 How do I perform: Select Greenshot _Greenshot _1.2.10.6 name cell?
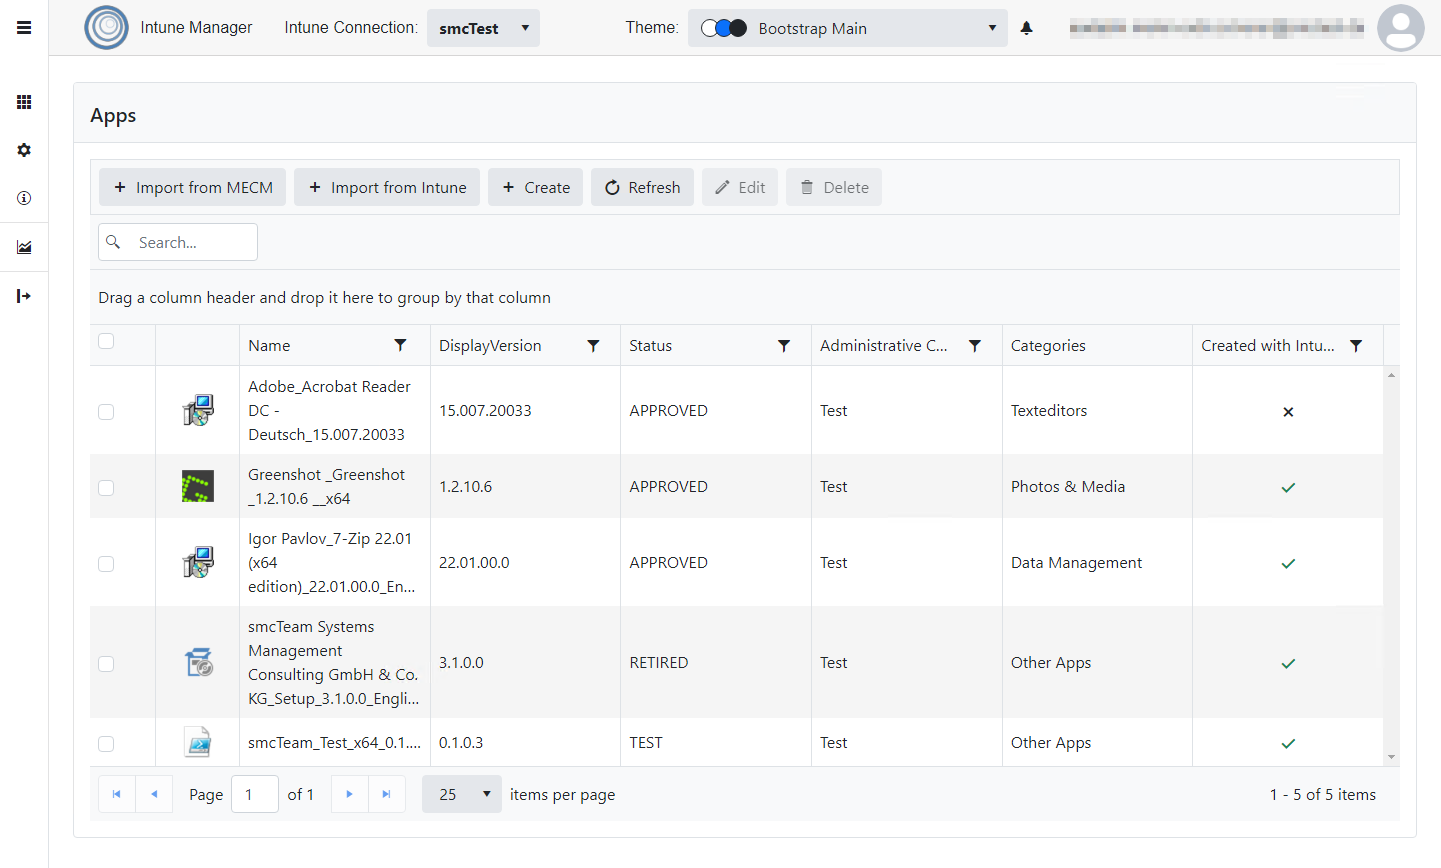click(335, 486)
